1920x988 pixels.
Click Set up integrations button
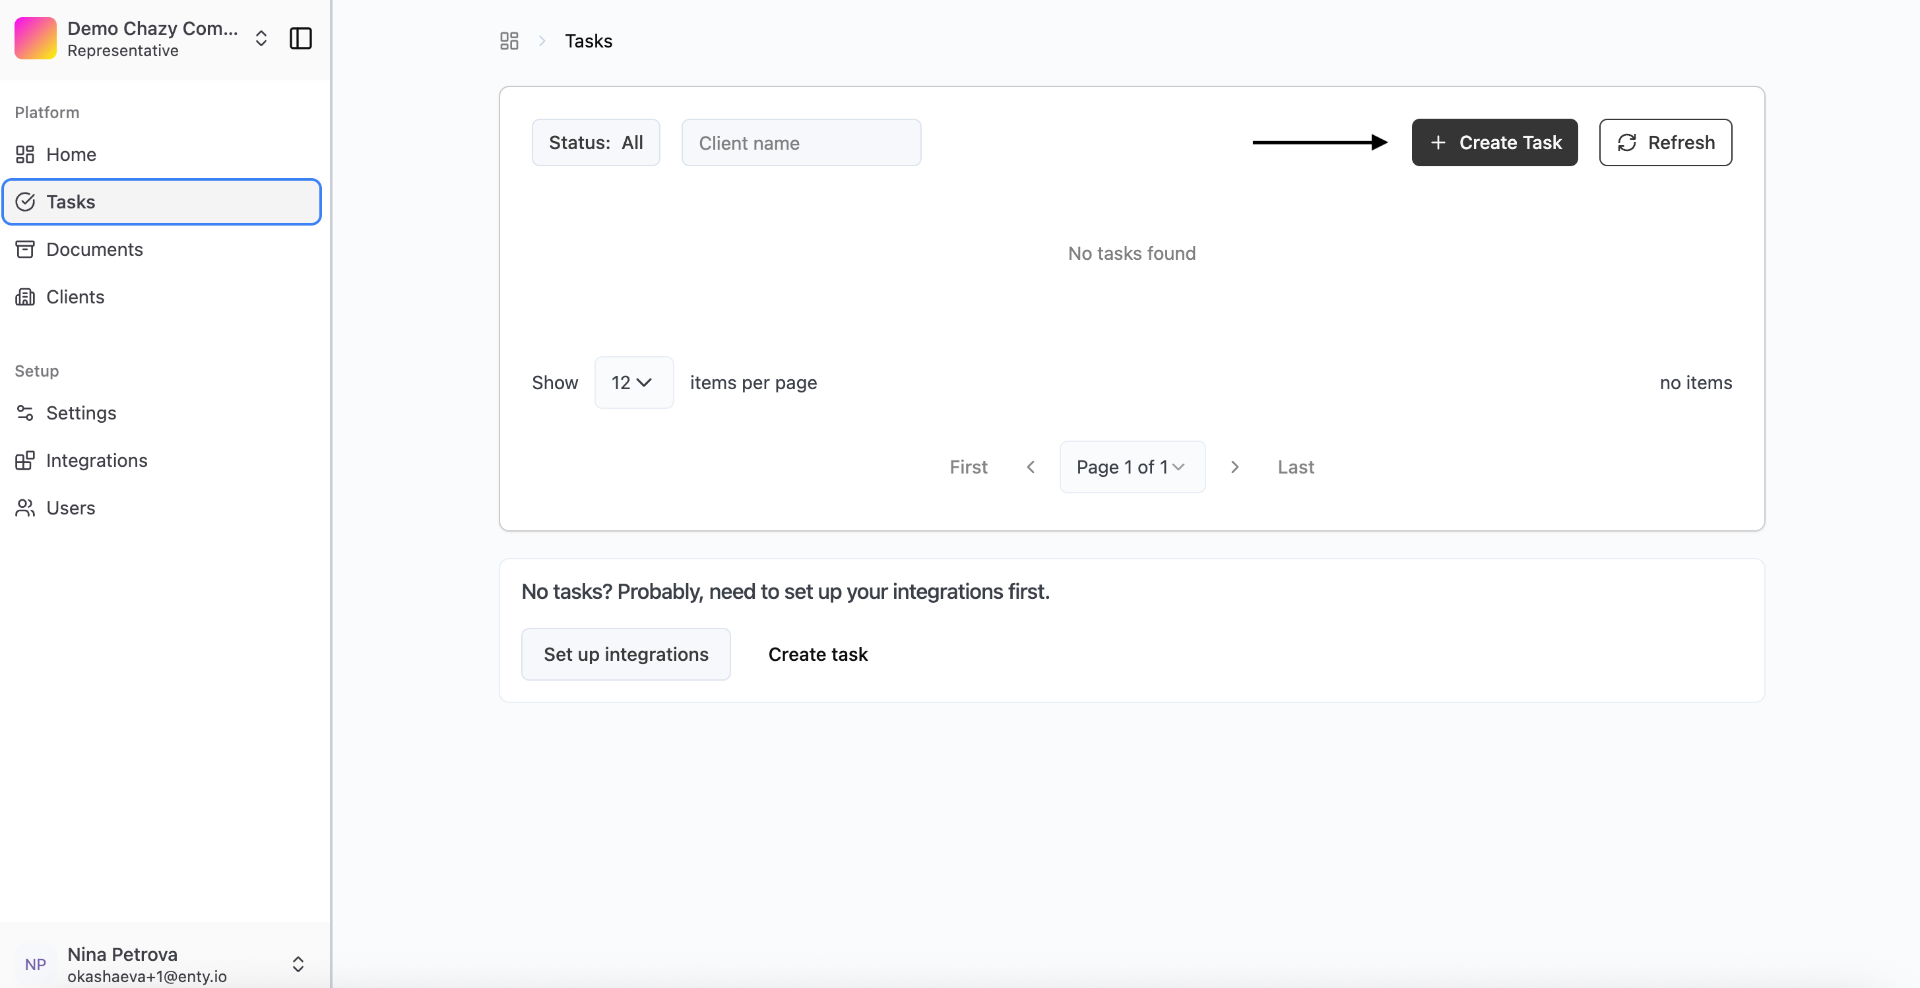tap(626, 655)
